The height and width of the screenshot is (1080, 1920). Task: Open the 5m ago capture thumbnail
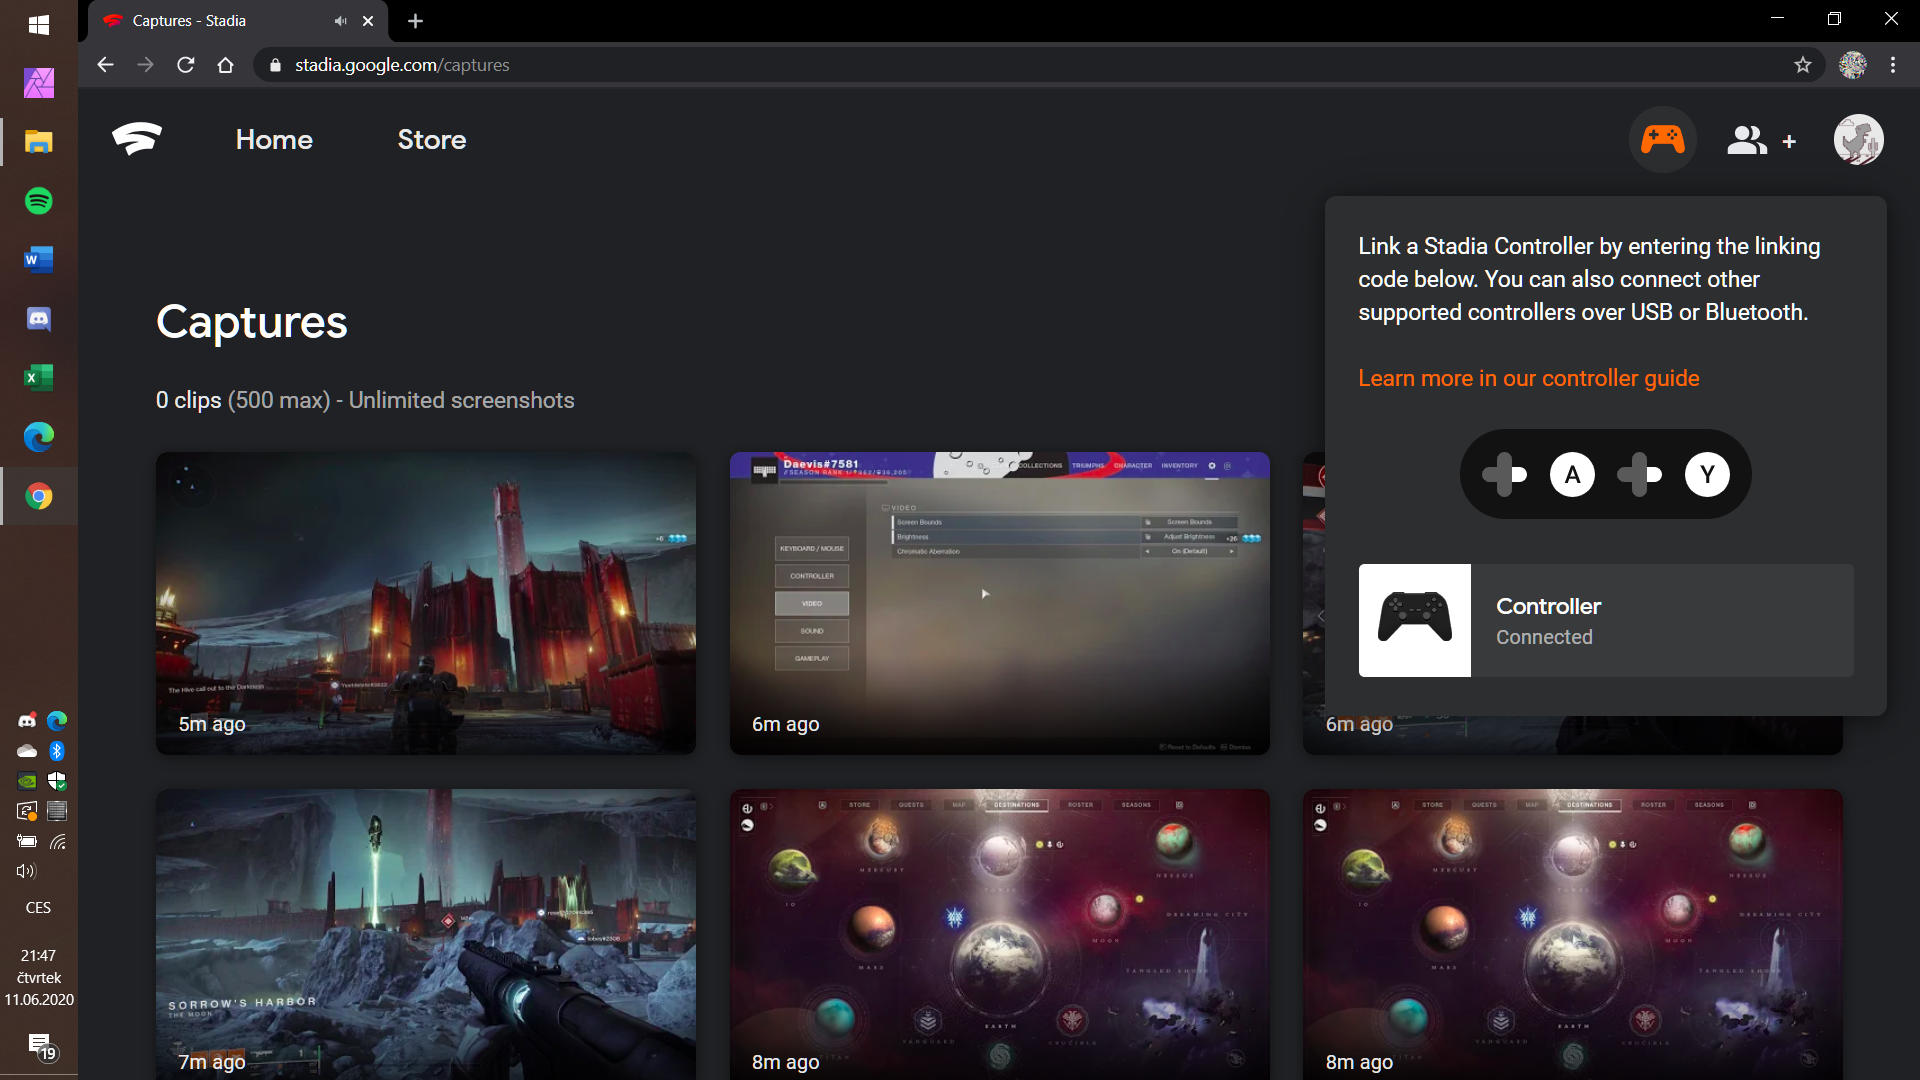426,603
